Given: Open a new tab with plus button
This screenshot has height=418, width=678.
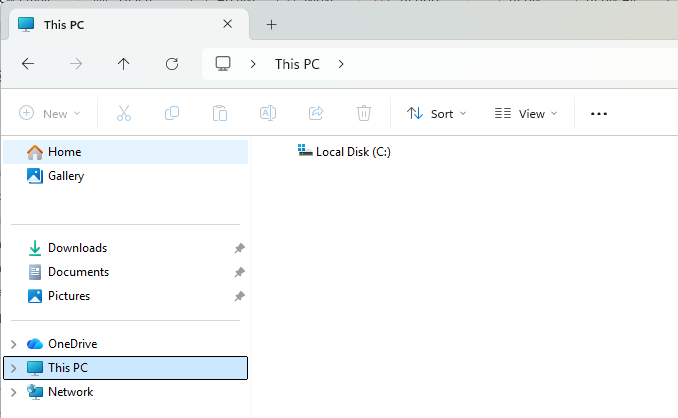Looking at the screenshot, I should pos(271,24).
